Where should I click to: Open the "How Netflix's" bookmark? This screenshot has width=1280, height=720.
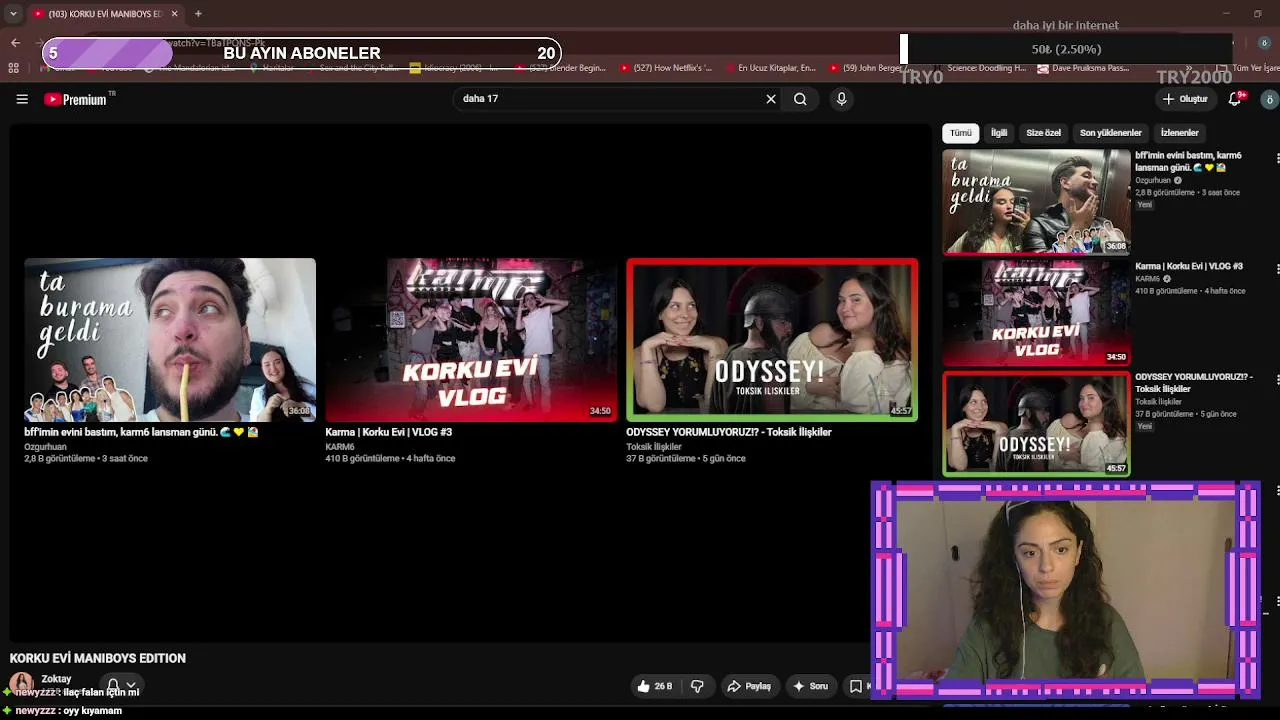click(x=666, y=68)
